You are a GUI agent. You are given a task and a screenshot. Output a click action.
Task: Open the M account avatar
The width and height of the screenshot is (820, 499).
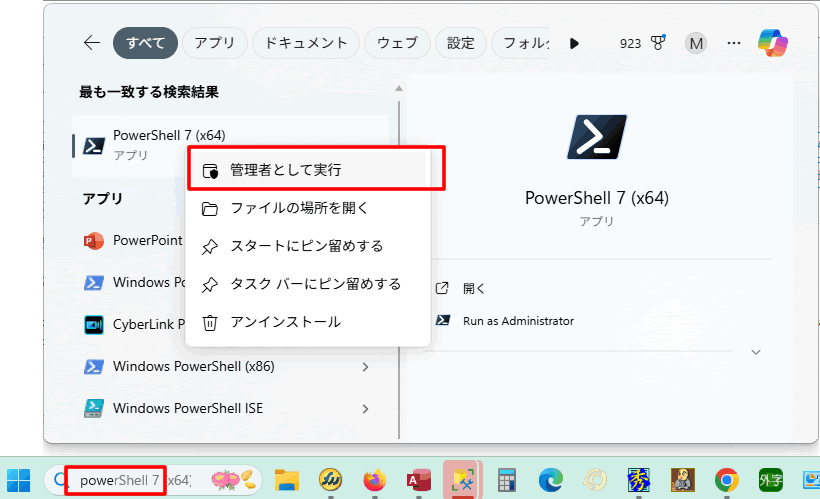696,43
